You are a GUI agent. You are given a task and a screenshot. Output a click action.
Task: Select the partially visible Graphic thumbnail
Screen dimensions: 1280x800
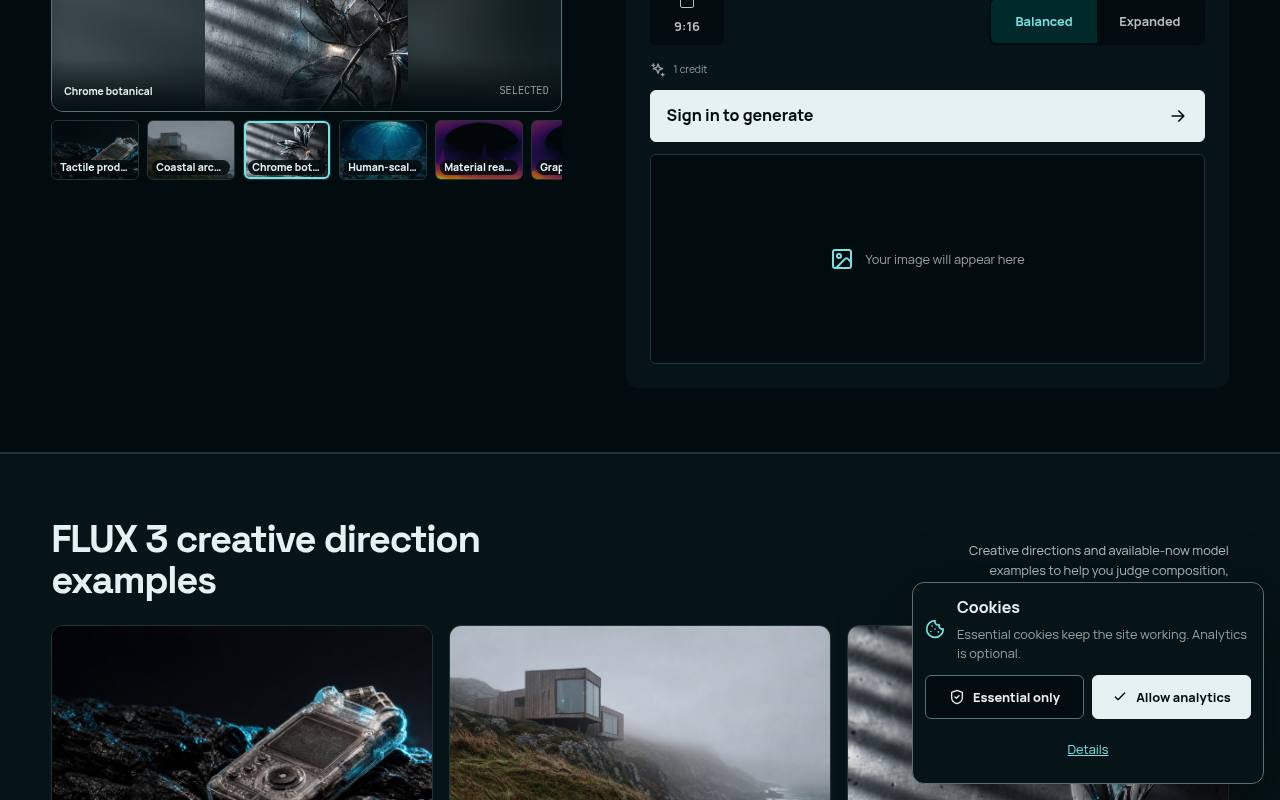pos(547,150)
